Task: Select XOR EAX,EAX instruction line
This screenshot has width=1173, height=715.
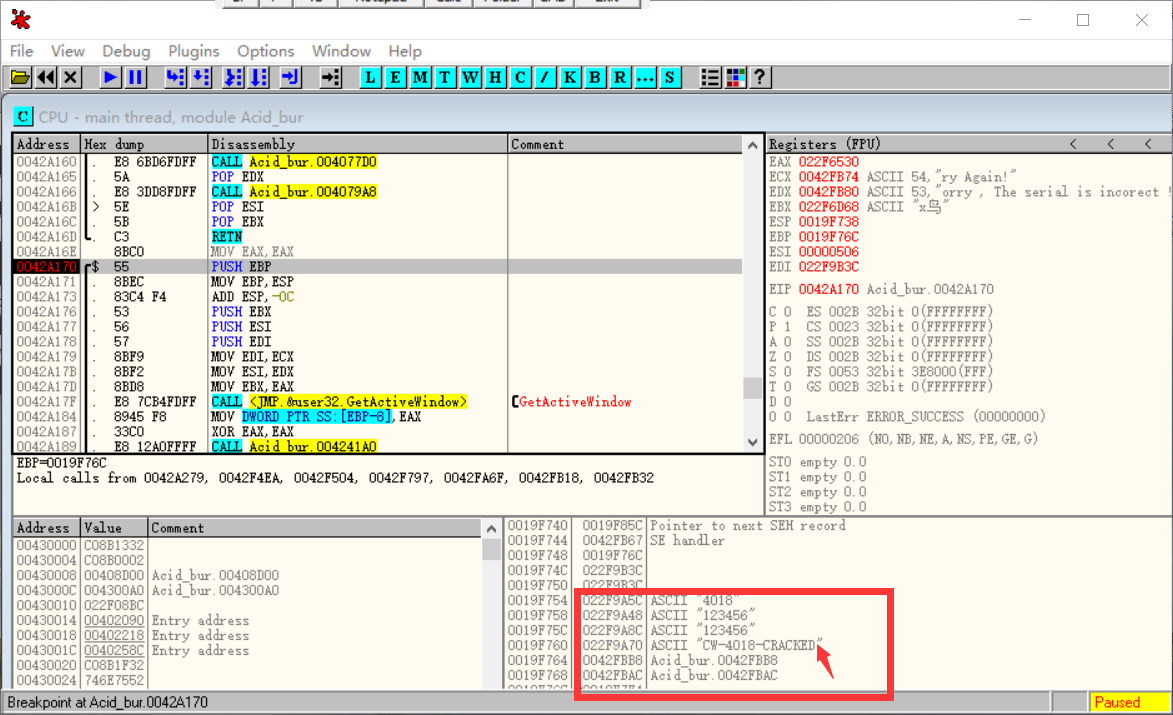Action: (x=378, y=431)
